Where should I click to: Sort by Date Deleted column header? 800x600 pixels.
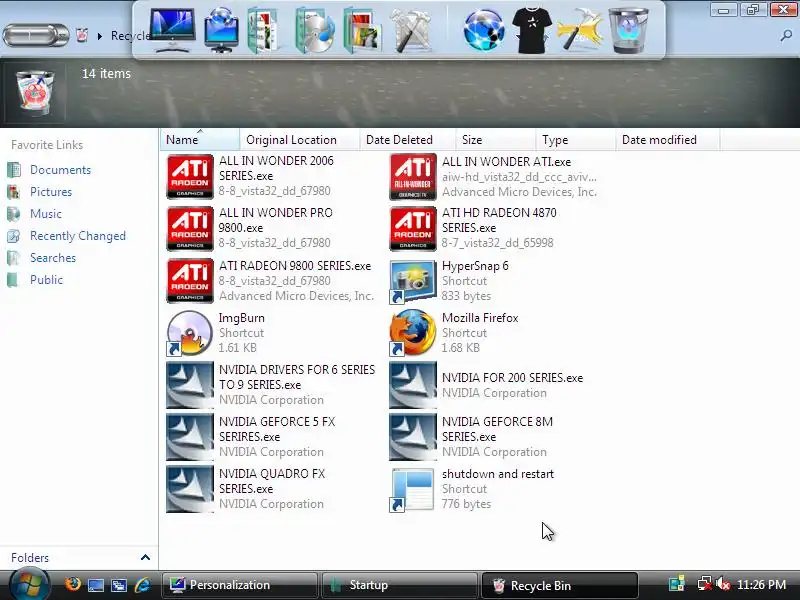(407, 140)
